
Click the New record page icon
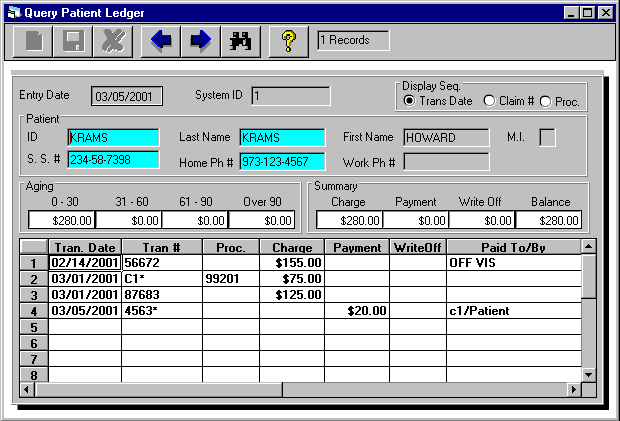tap(33, 42)
